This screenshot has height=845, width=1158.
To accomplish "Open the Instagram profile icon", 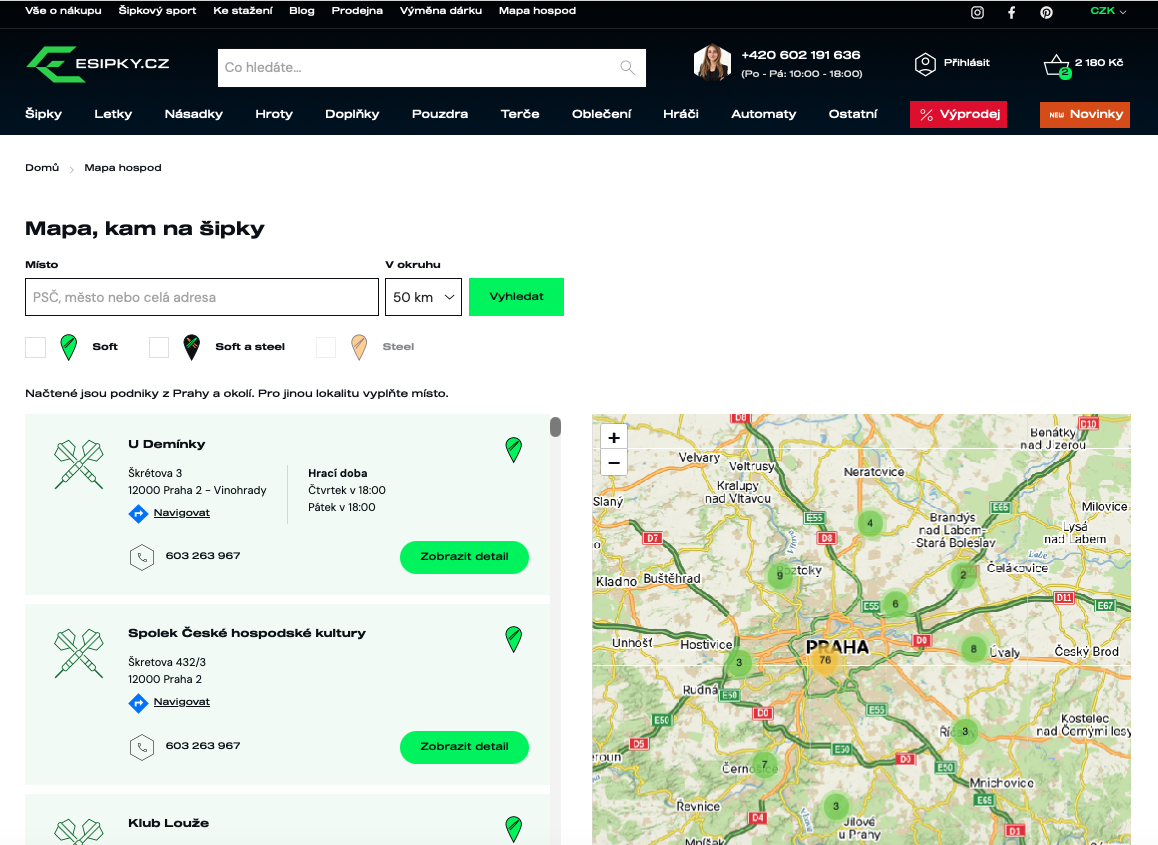I will click(978, 12).
